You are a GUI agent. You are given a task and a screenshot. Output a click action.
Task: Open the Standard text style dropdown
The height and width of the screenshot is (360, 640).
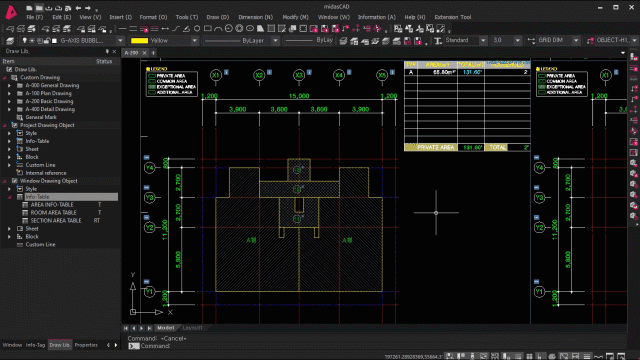483,40
